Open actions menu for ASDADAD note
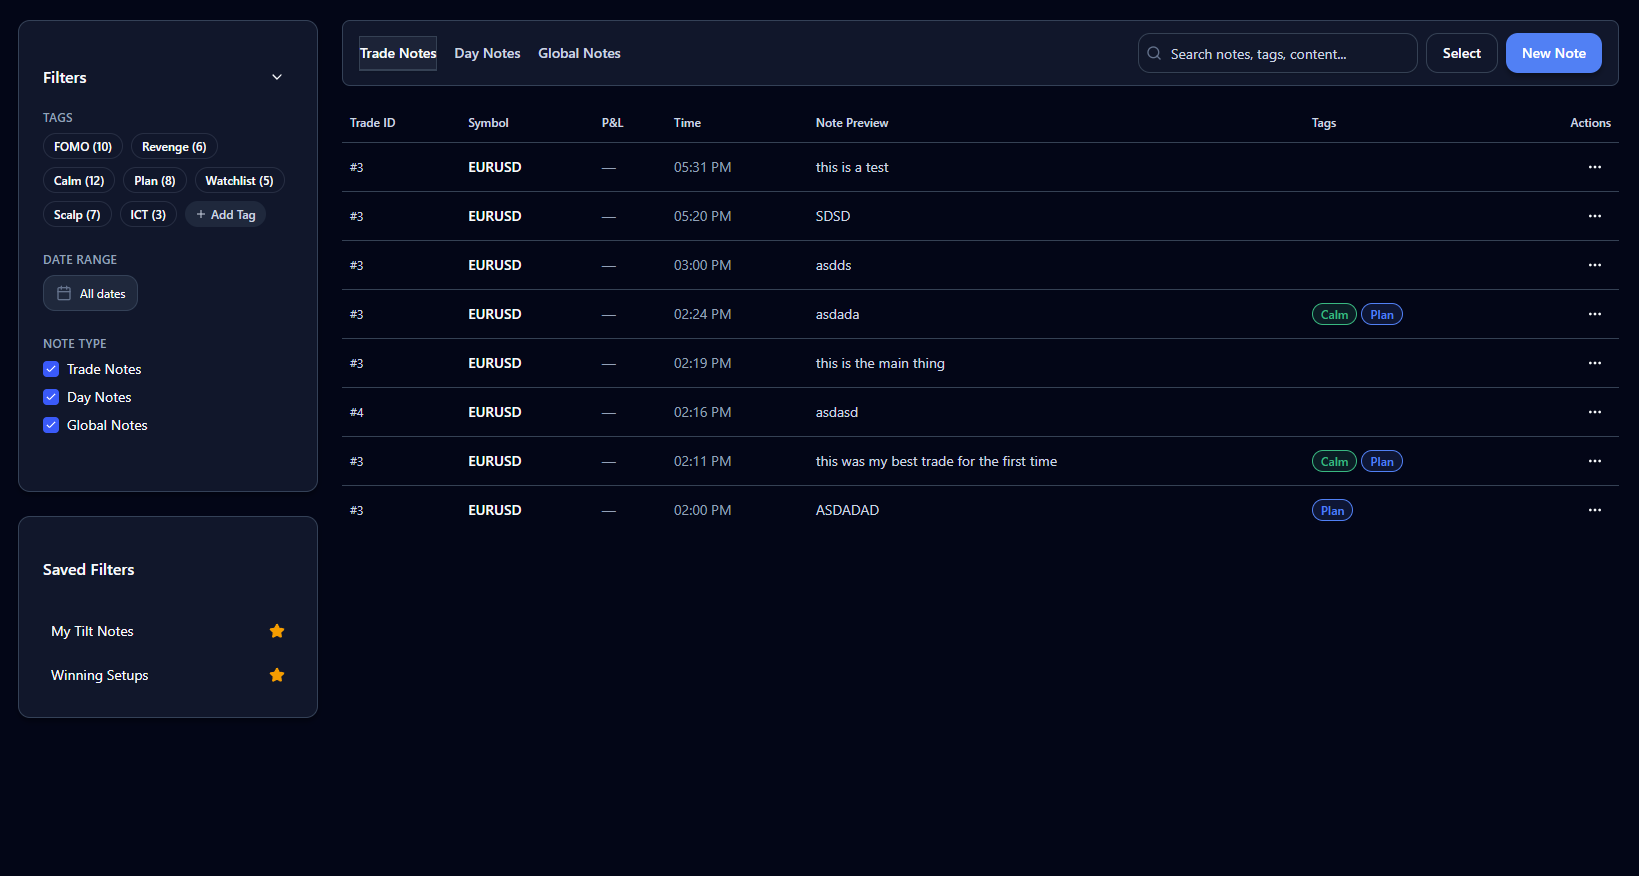 [1594, 510]
